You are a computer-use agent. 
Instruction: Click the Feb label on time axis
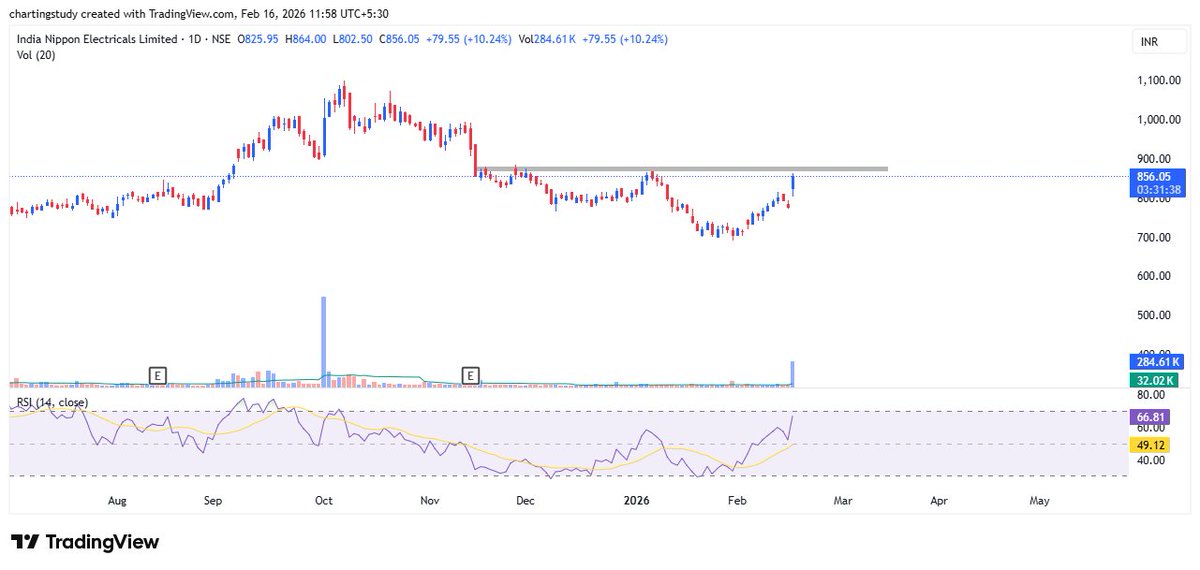pos(737,500)
